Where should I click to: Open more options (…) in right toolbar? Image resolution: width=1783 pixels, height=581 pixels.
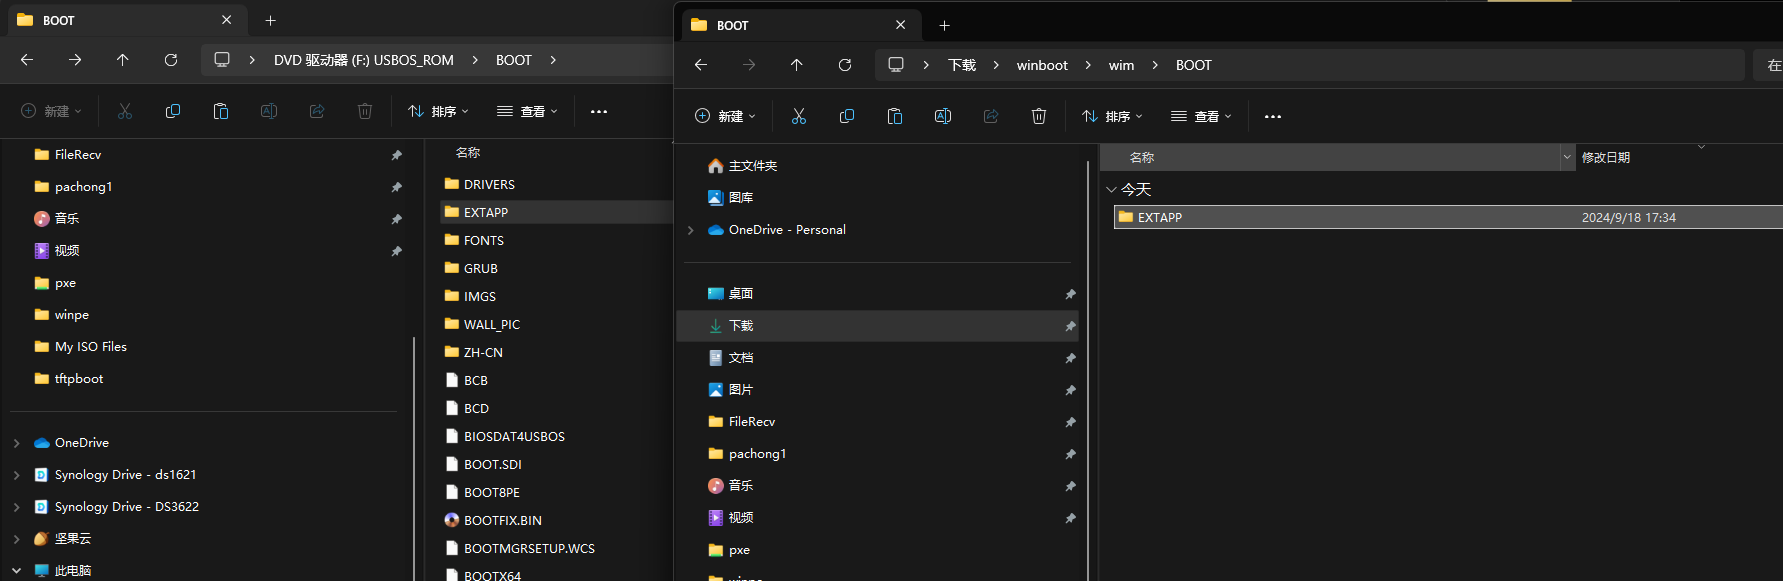coord(1273,116)
